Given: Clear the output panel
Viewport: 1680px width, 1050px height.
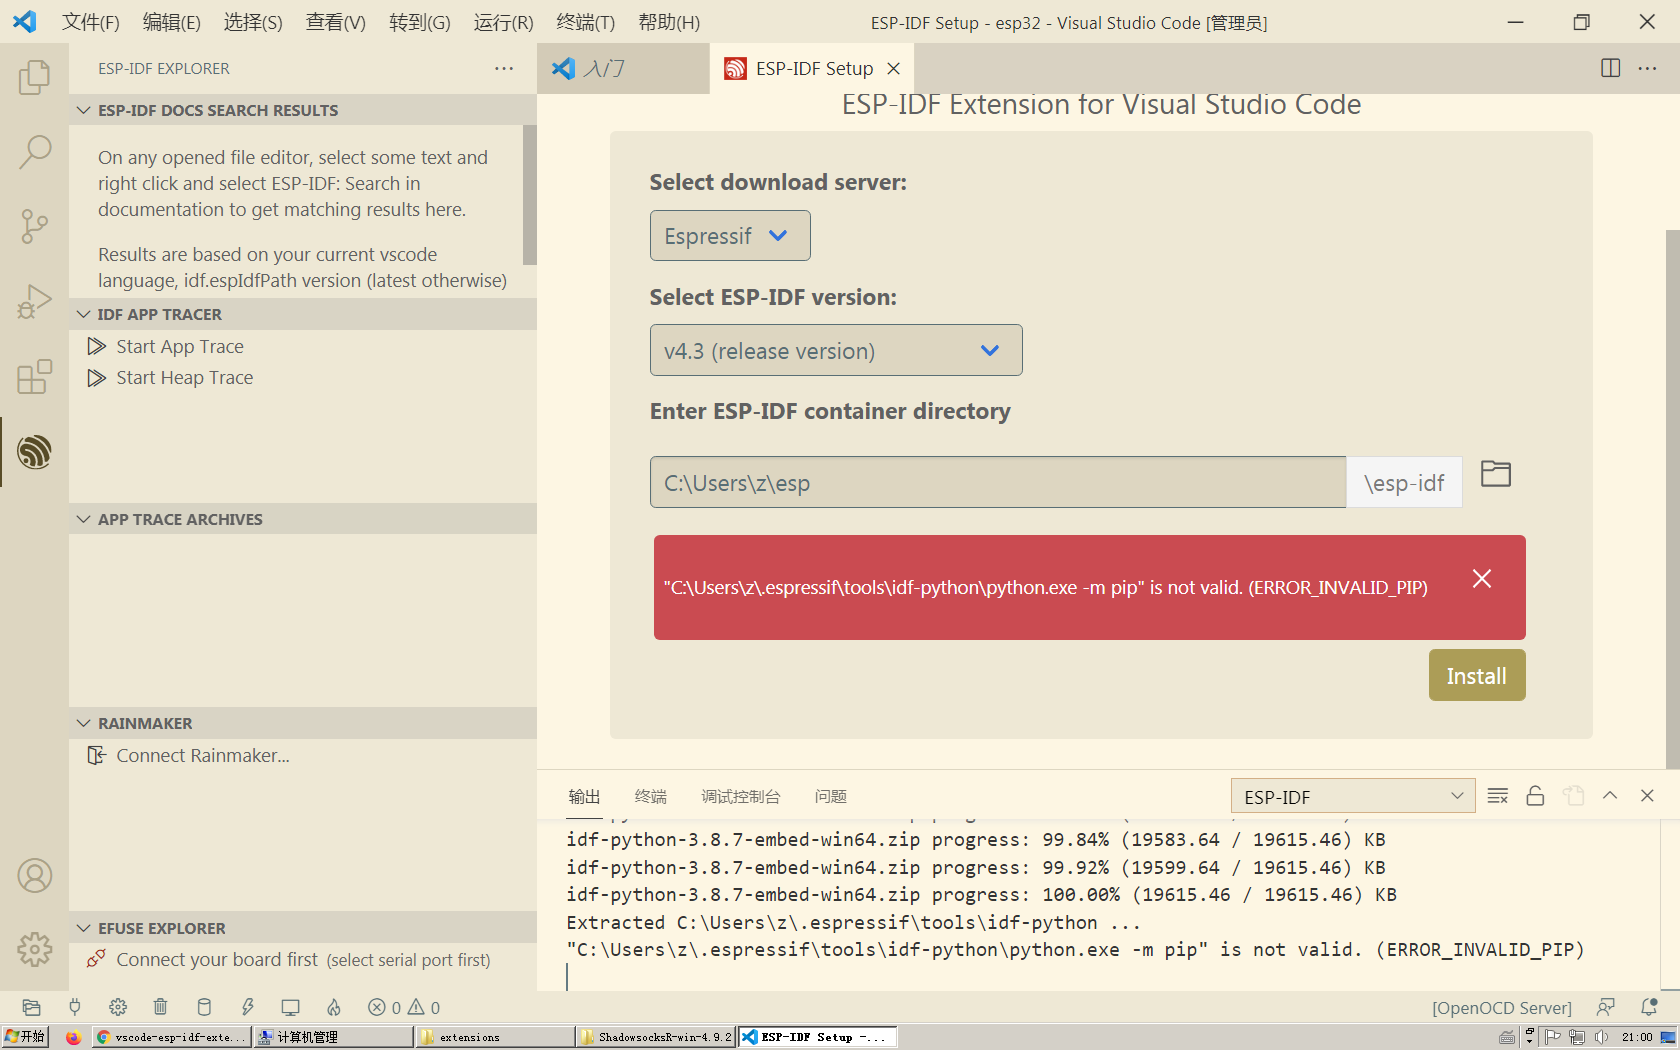Looking at the screenshot, I should 1497,796.
